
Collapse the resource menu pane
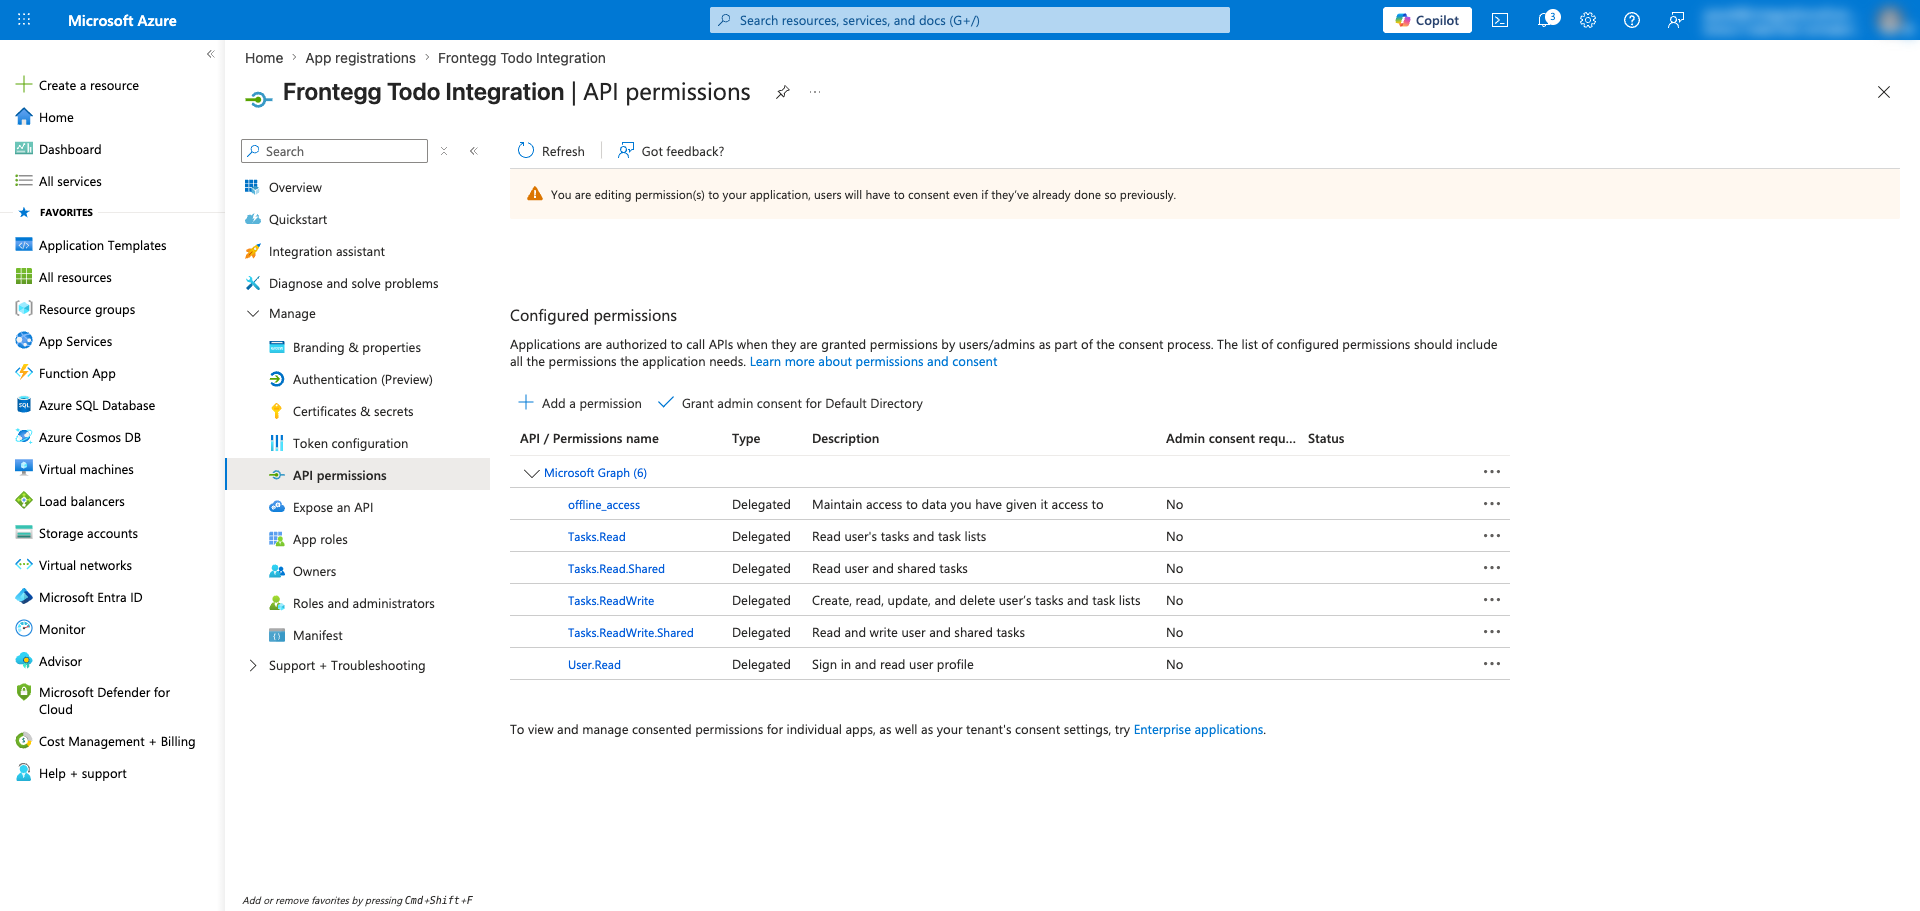(x=474, y=151)
